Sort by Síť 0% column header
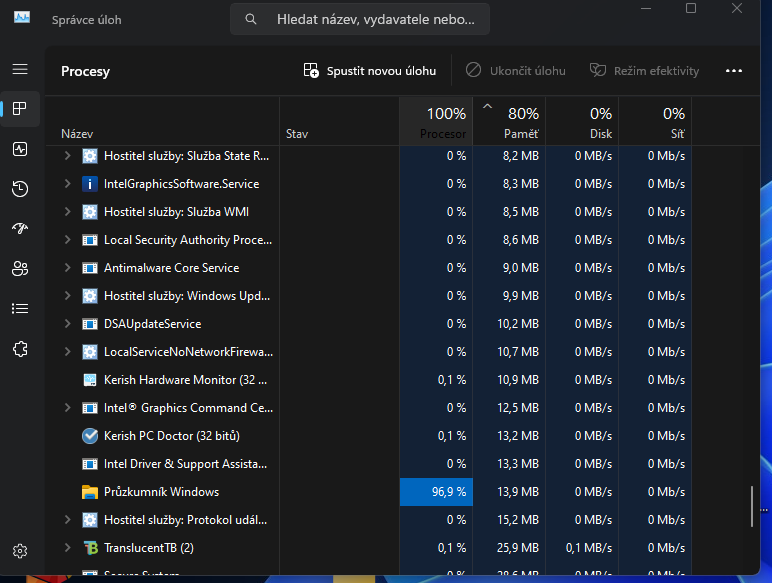Viewport: 772px width, 583px height. 655,121
